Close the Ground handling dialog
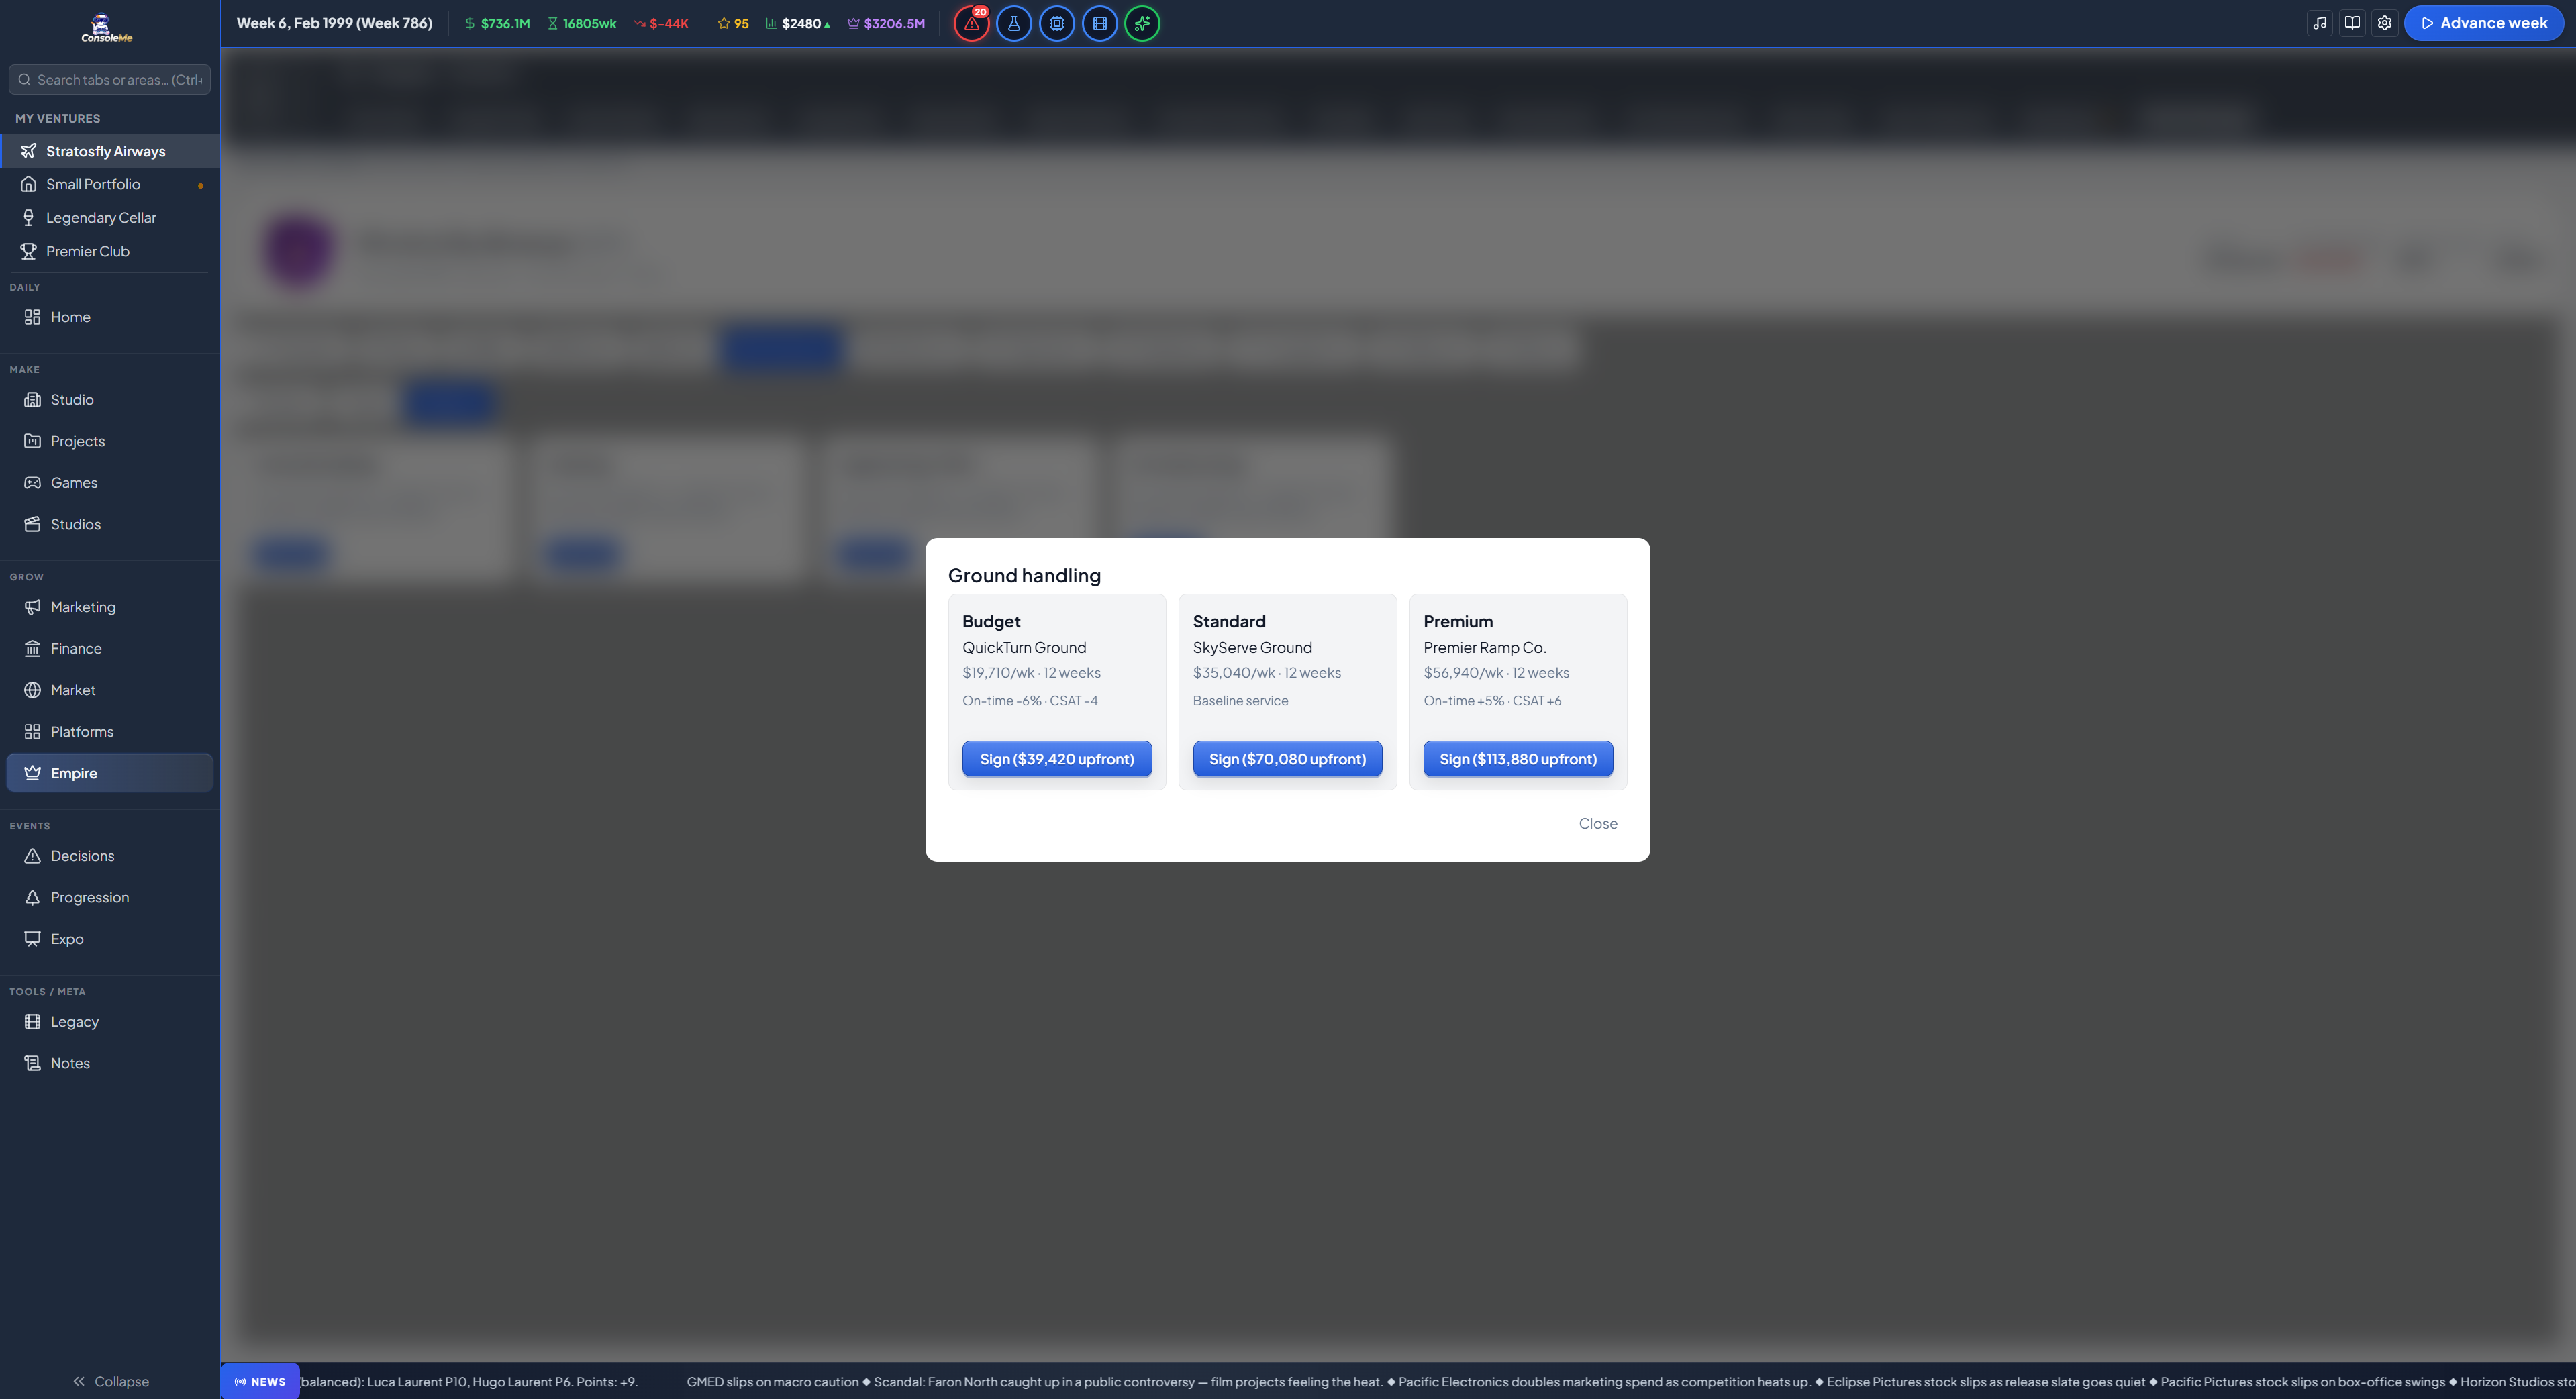 point(1598,824)
